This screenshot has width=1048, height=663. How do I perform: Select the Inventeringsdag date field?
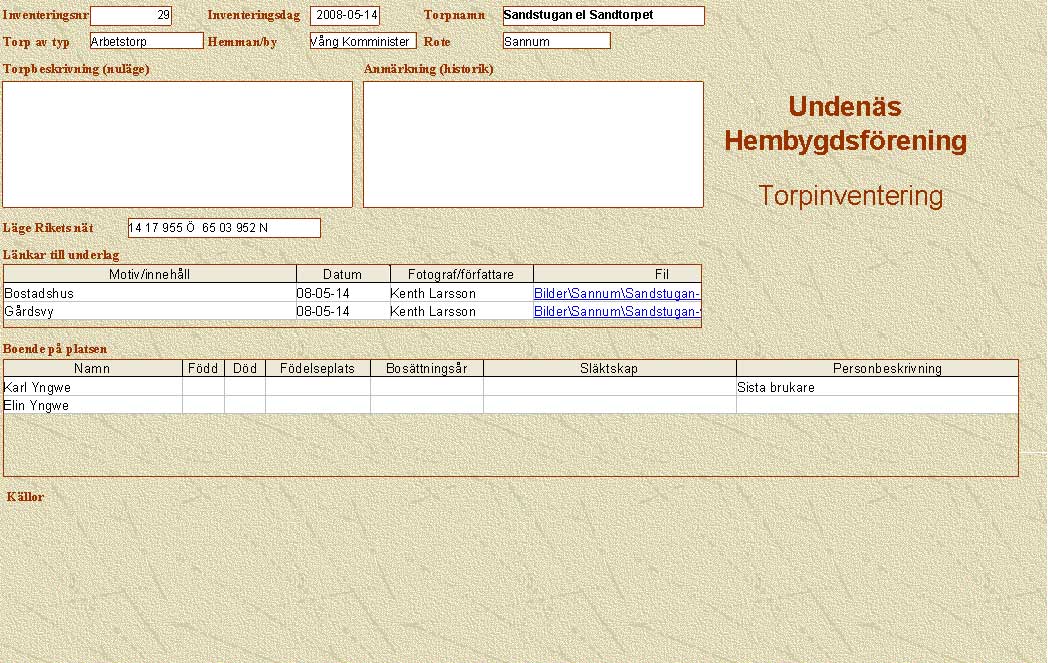(345, 16)
